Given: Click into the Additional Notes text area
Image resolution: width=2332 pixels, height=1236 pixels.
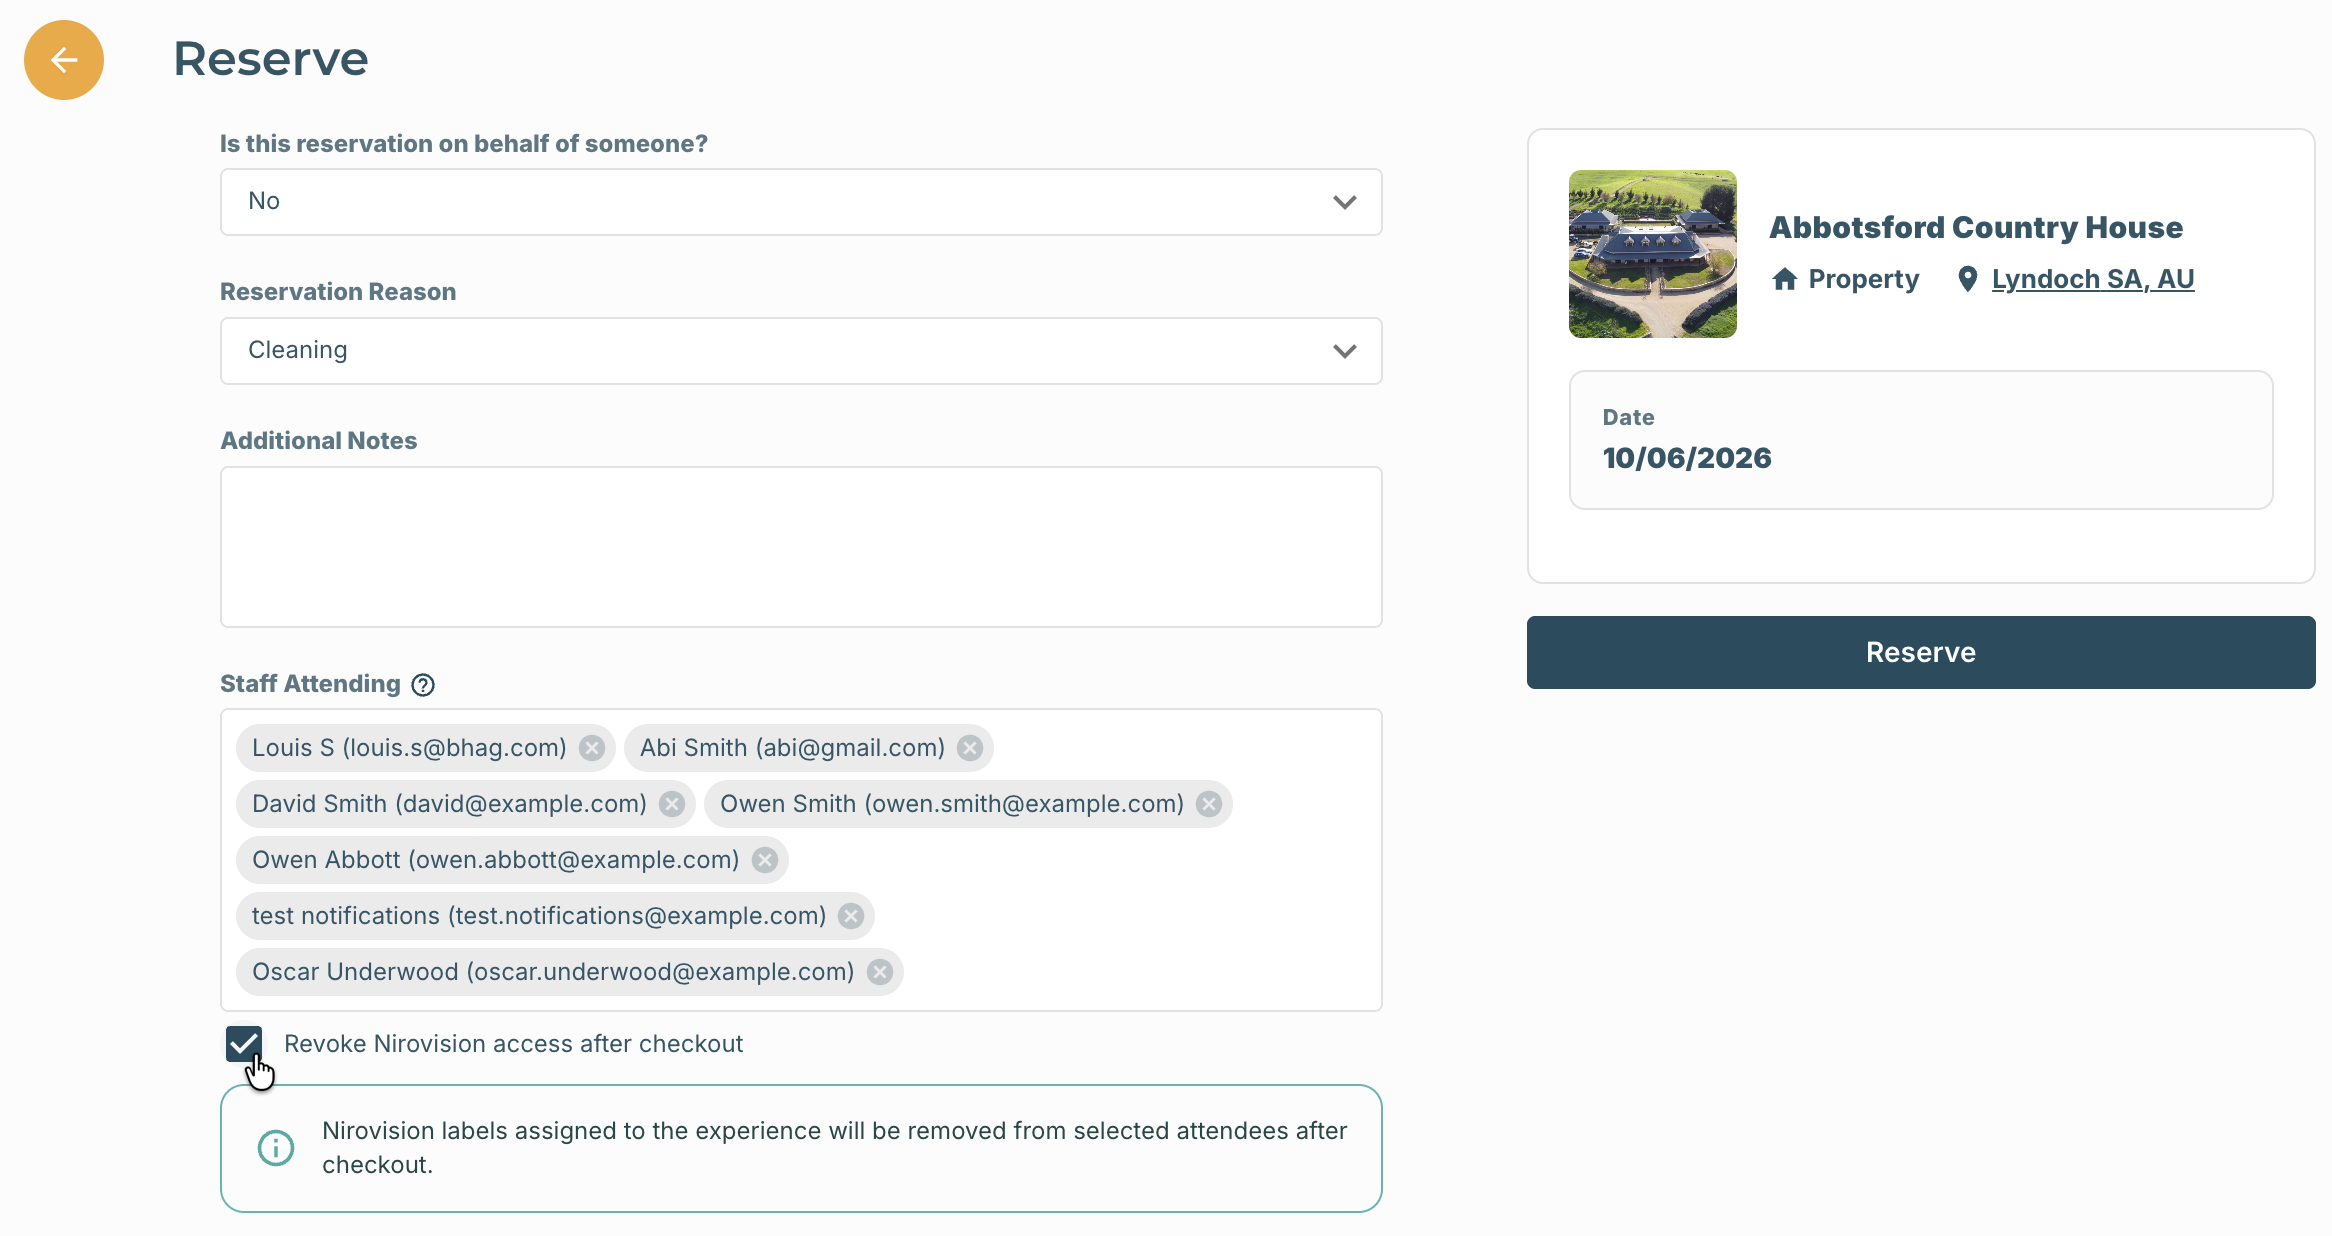Looking at the screenshot, I should (x=801, y=547).
